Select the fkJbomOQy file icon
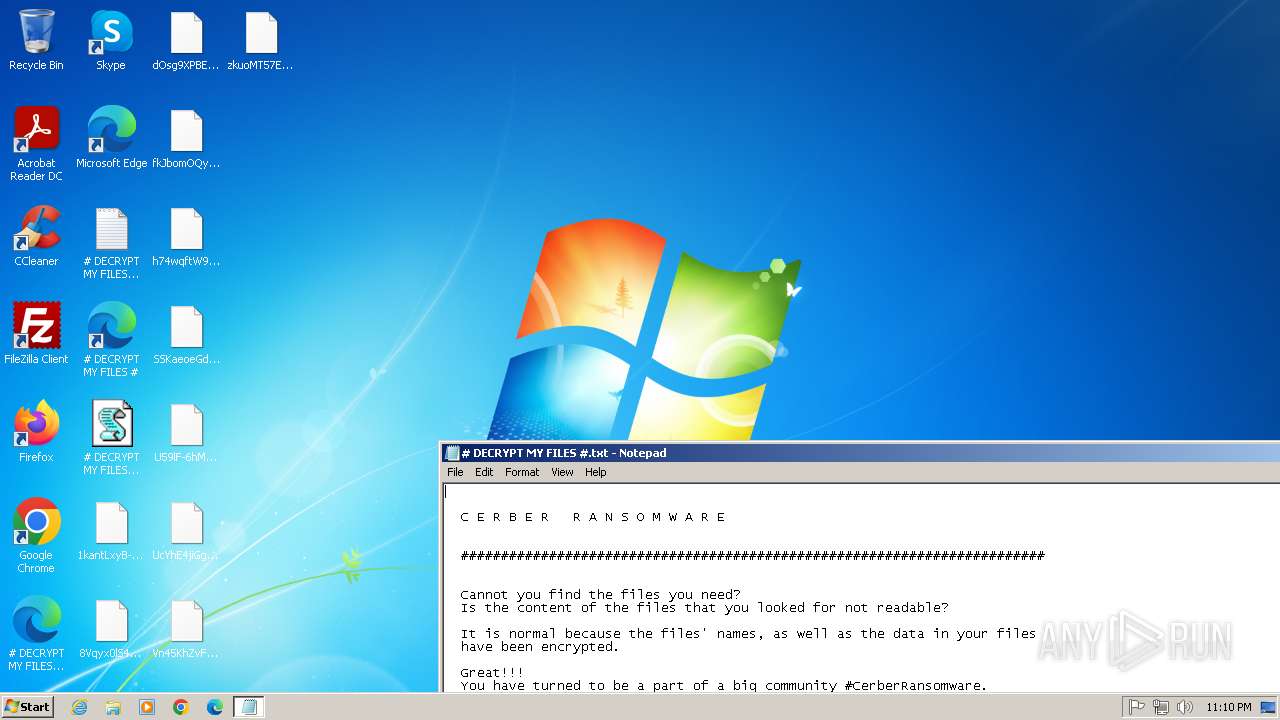 (186, 138)
